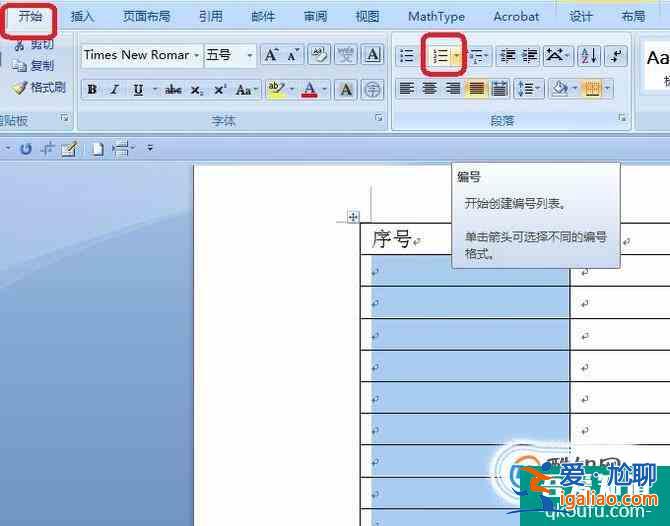Click the character shading A icon
670x526 pixels.
click(346, 90)
